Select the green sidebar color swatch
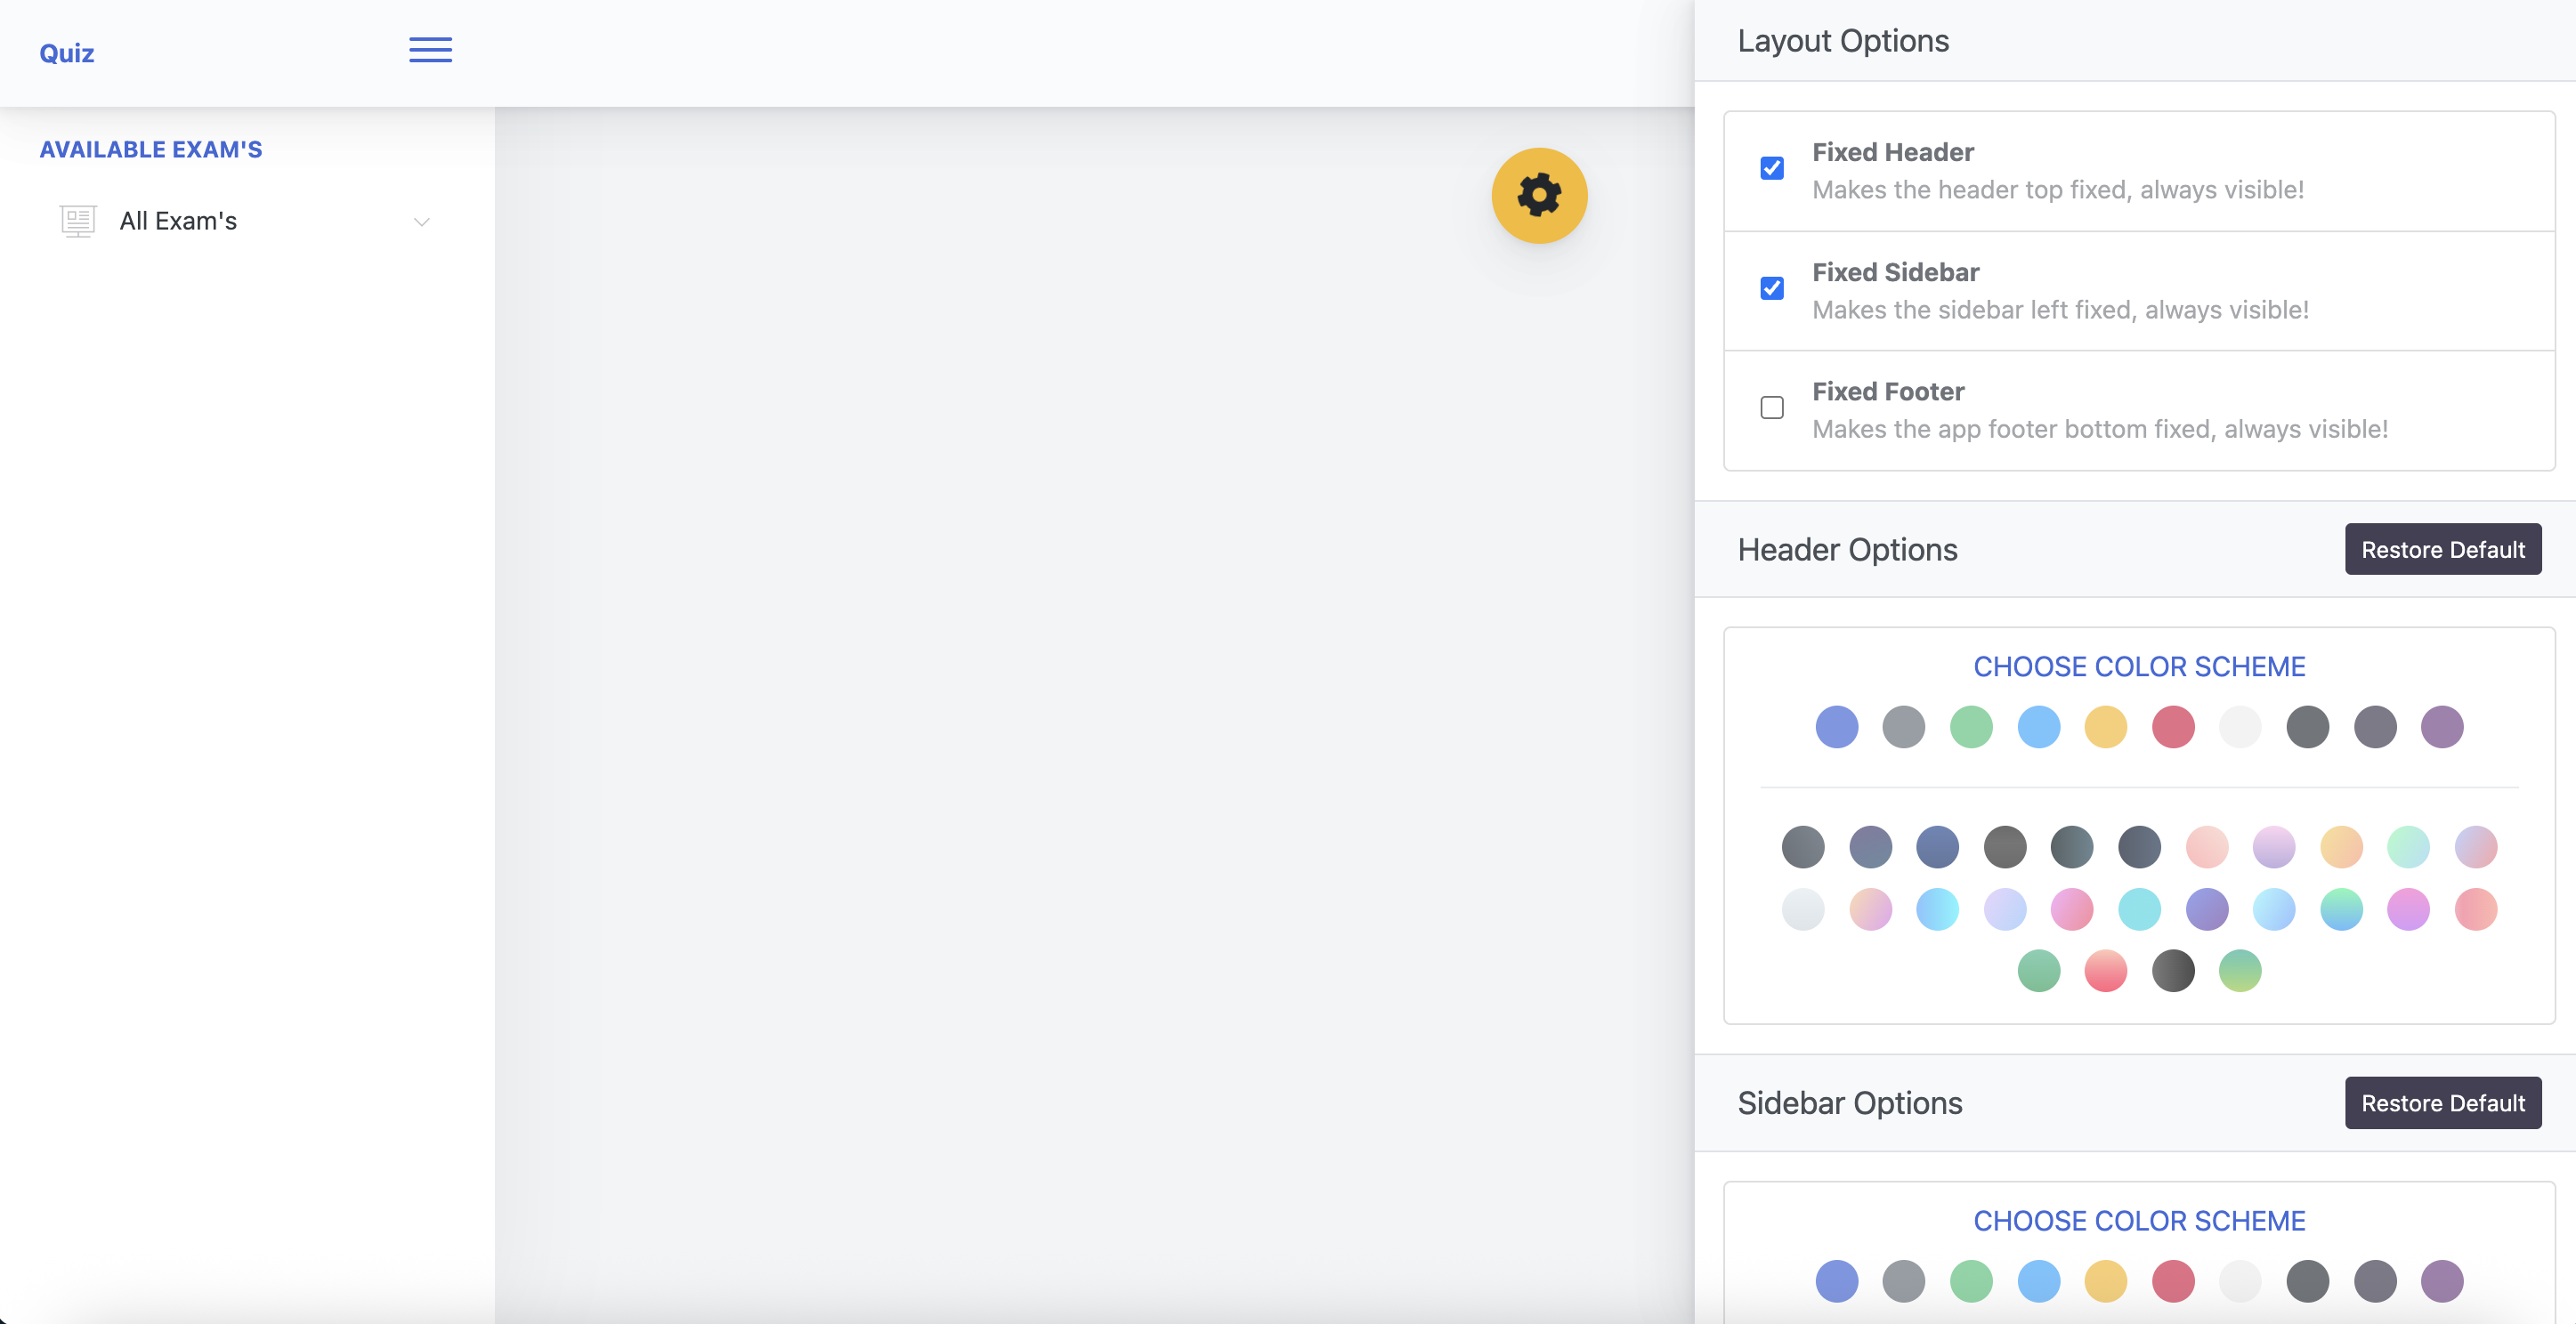 coord(1971,1281)
